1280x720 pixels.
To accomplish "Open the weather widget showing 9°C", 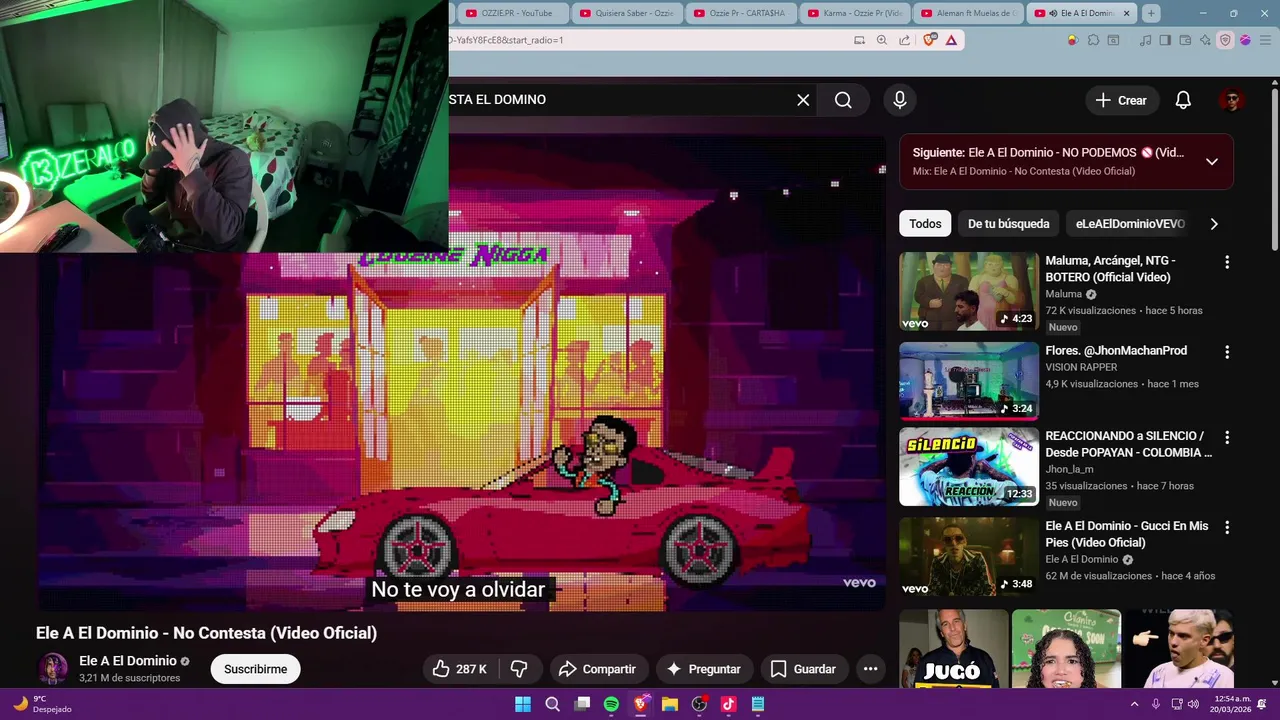I will [42, 704].
